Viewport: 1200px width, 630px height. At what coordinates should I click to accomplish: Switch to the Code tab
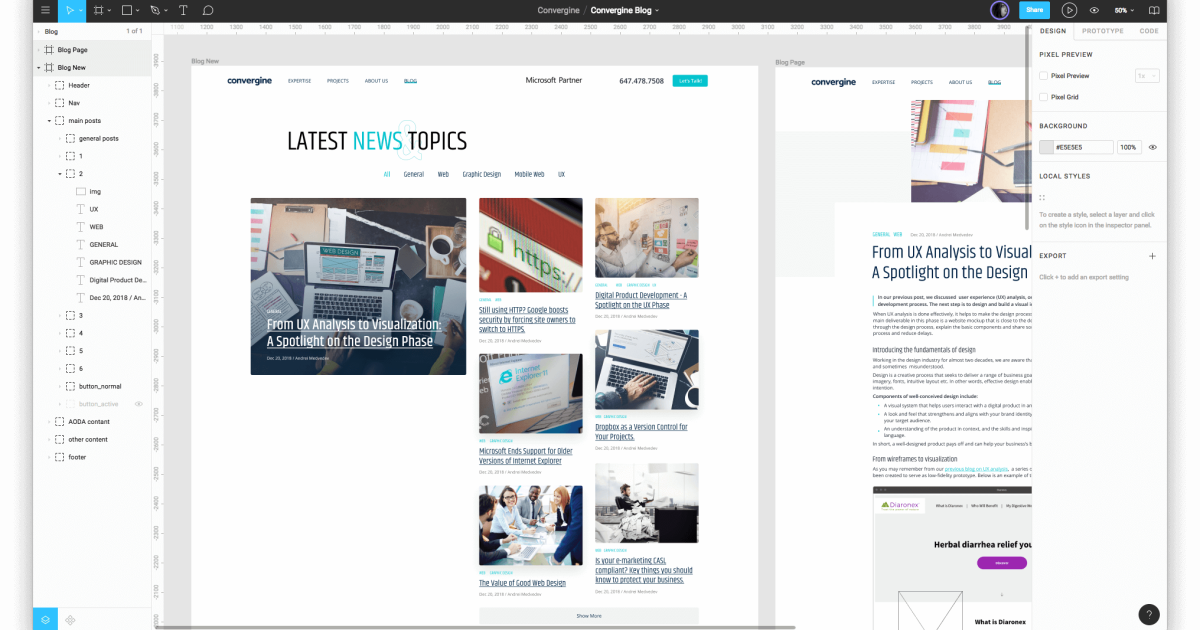(1150, 31)
